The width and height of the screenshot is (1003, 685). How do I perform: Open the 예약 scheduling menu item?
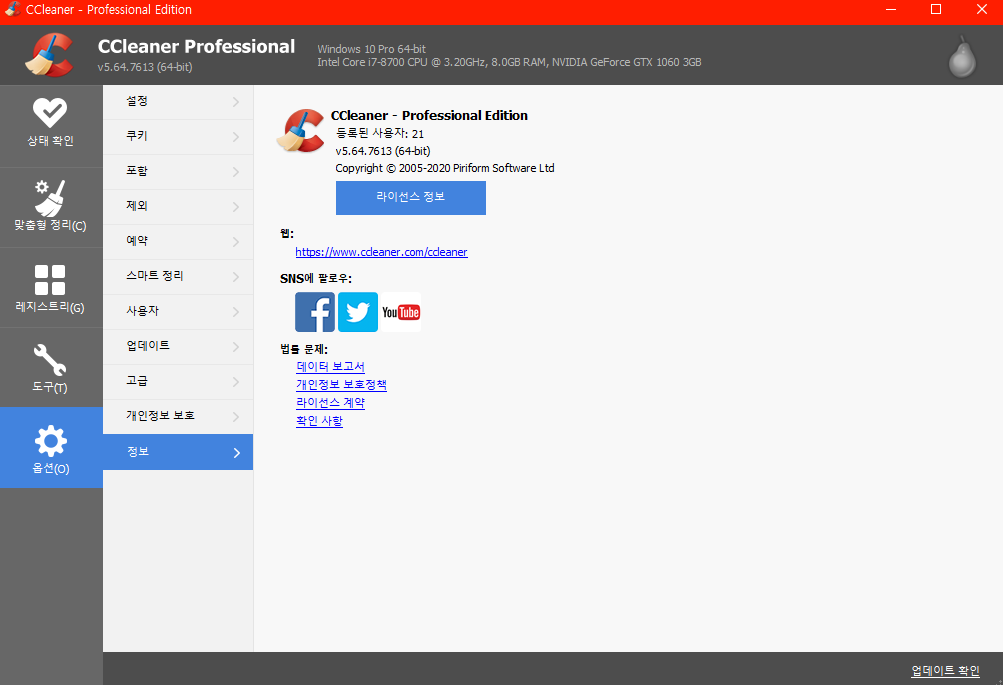coord(178,241)
